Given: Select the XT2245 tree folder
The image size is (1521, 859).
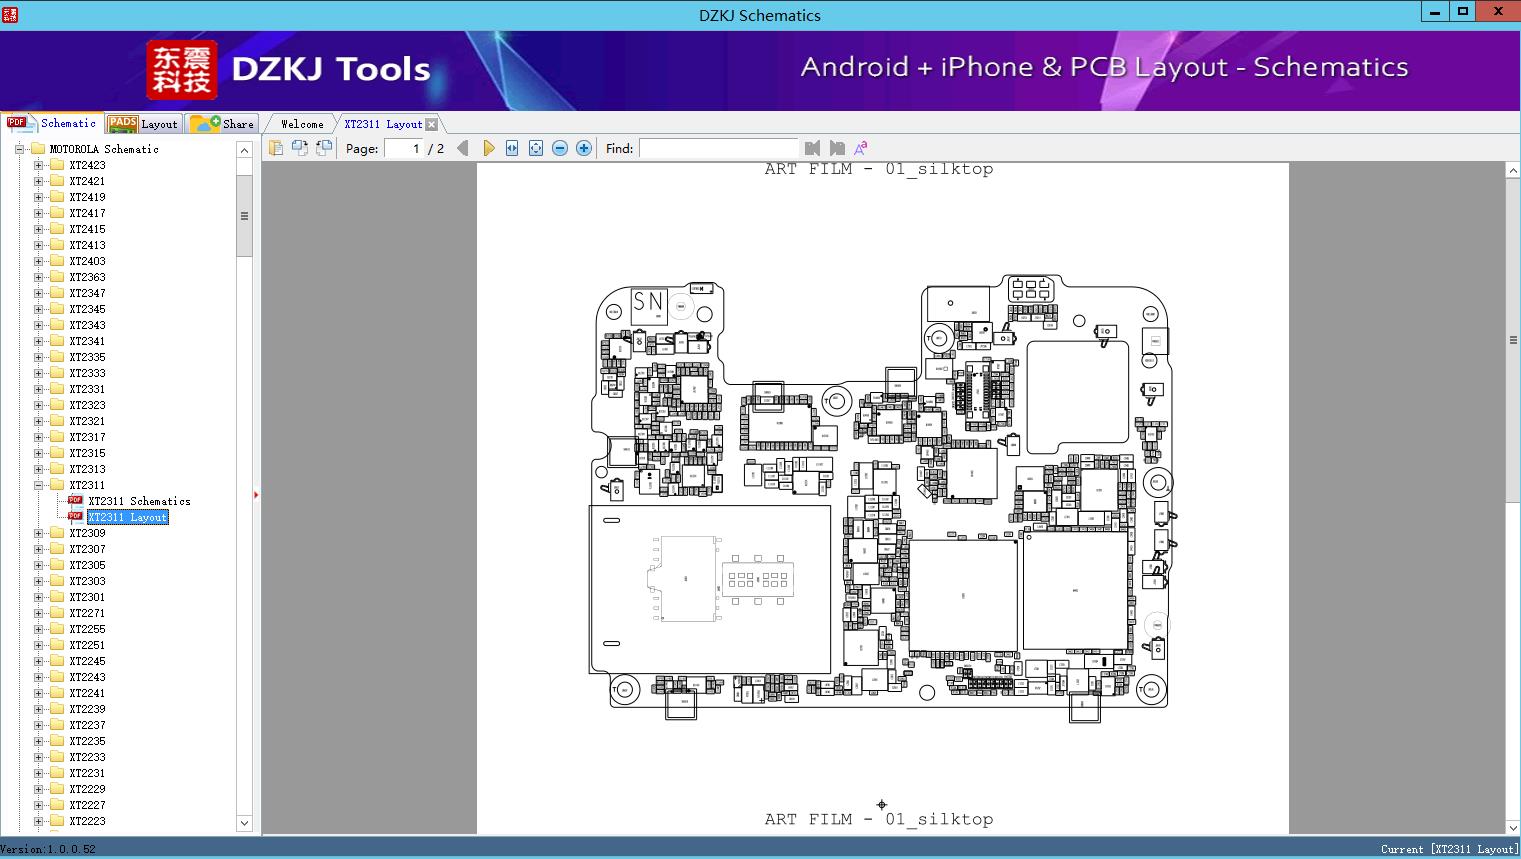Looking at the screenshot, I should (87, 661).
